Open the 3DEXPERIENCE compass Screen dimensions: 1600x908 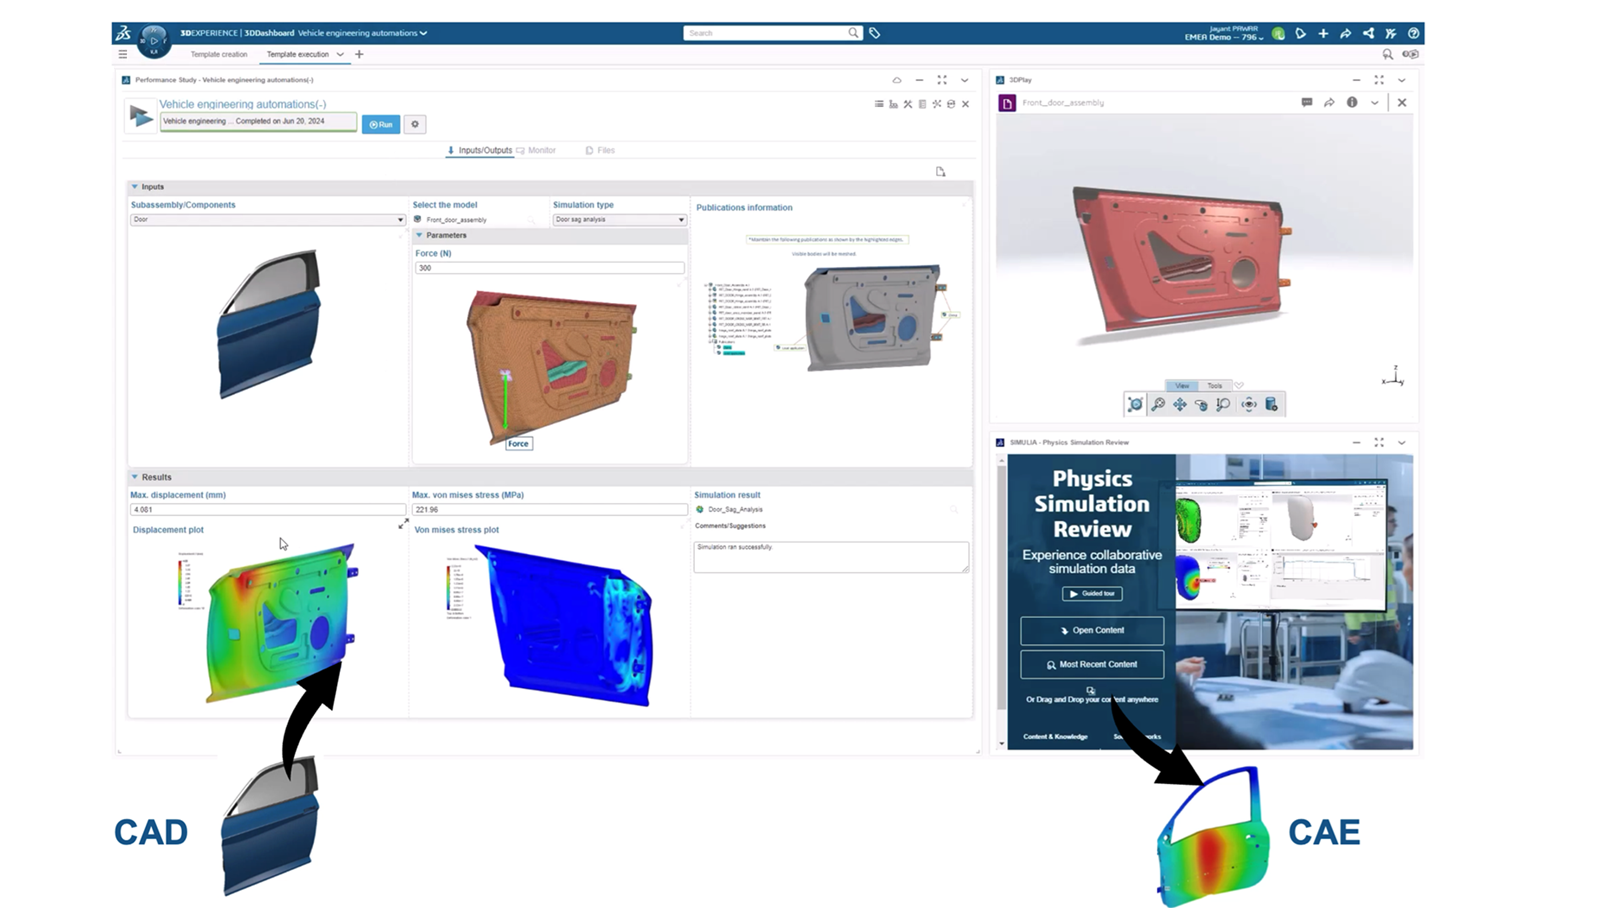[x=153, y=41]
